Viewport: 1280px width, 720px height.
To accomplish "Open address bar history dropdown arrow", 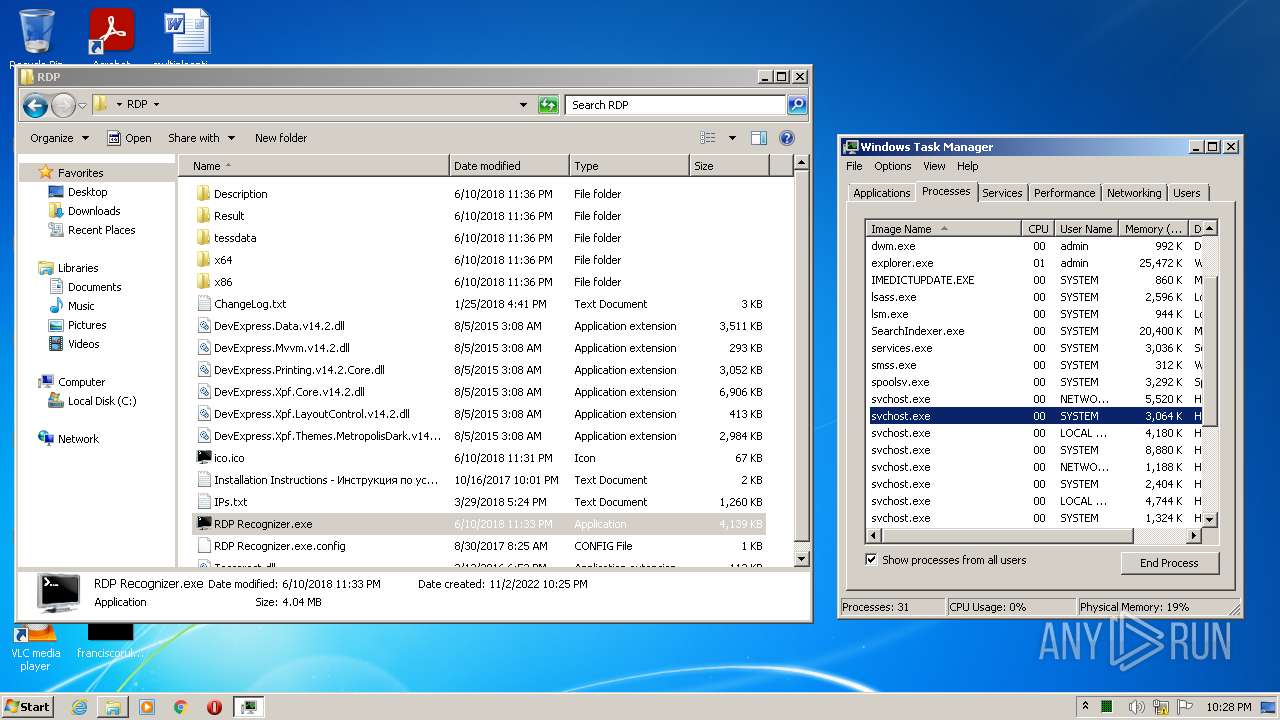I will (x=523, y=104).
